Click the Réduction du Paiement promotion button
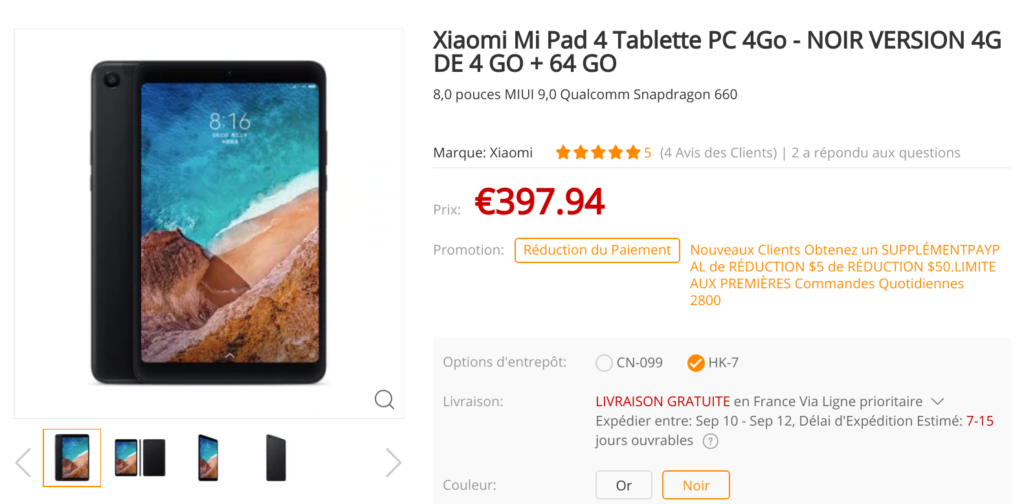Viewport: 1024px width, 504px height. pyautogui.click(x=598, y=250)
